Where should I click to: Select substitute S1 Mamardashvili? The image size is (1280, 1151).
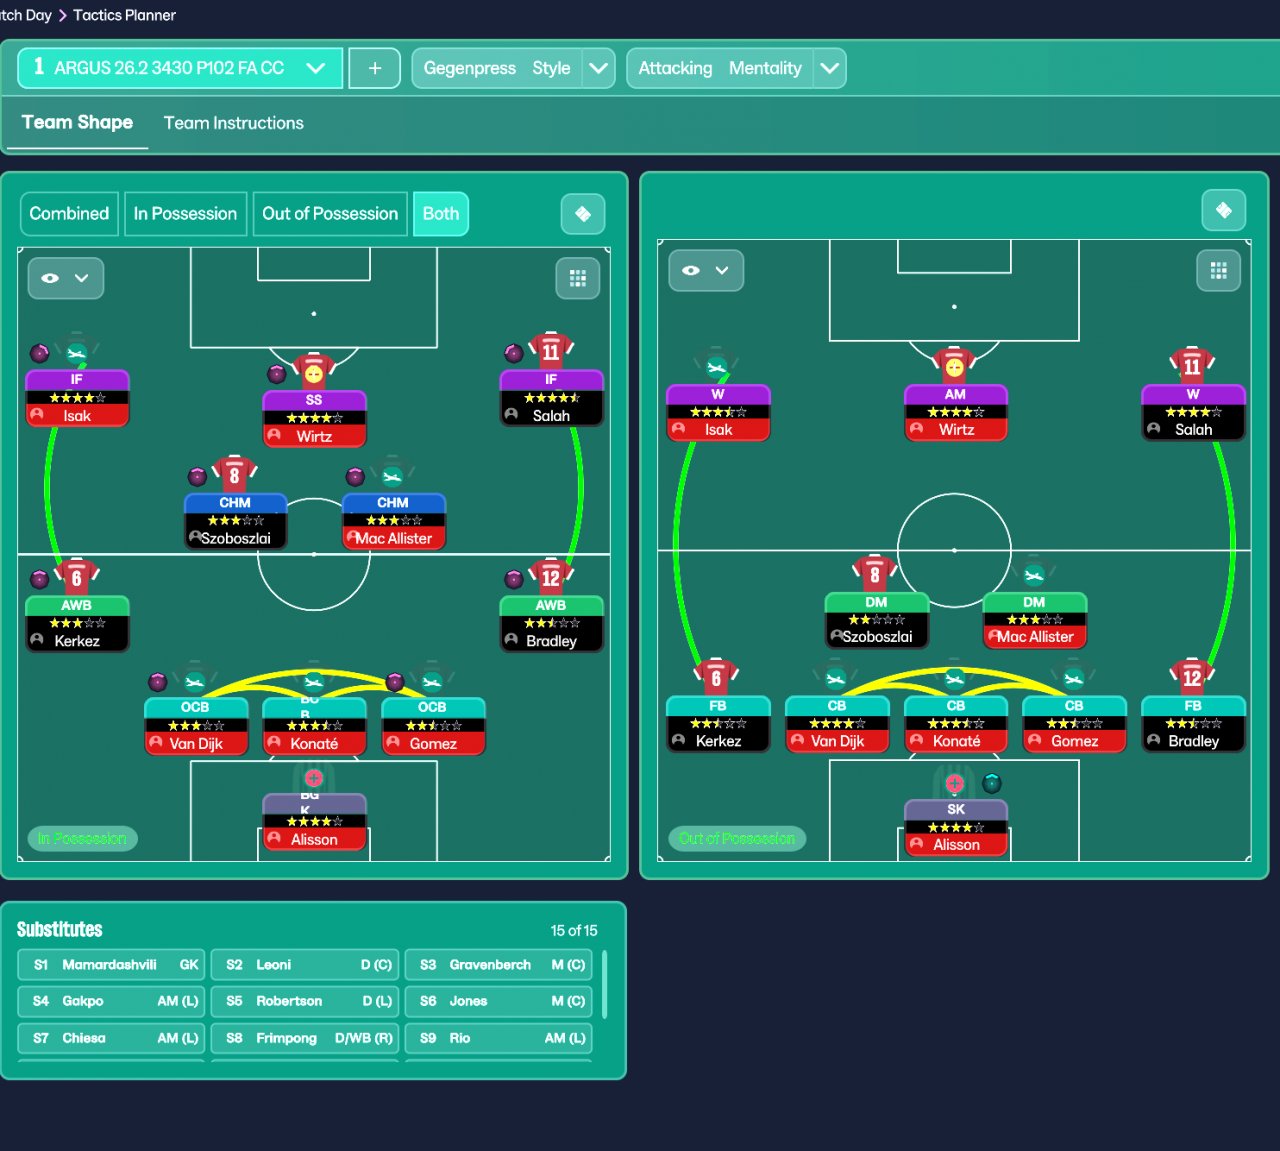pyautogui.click(x=111, y=965)
